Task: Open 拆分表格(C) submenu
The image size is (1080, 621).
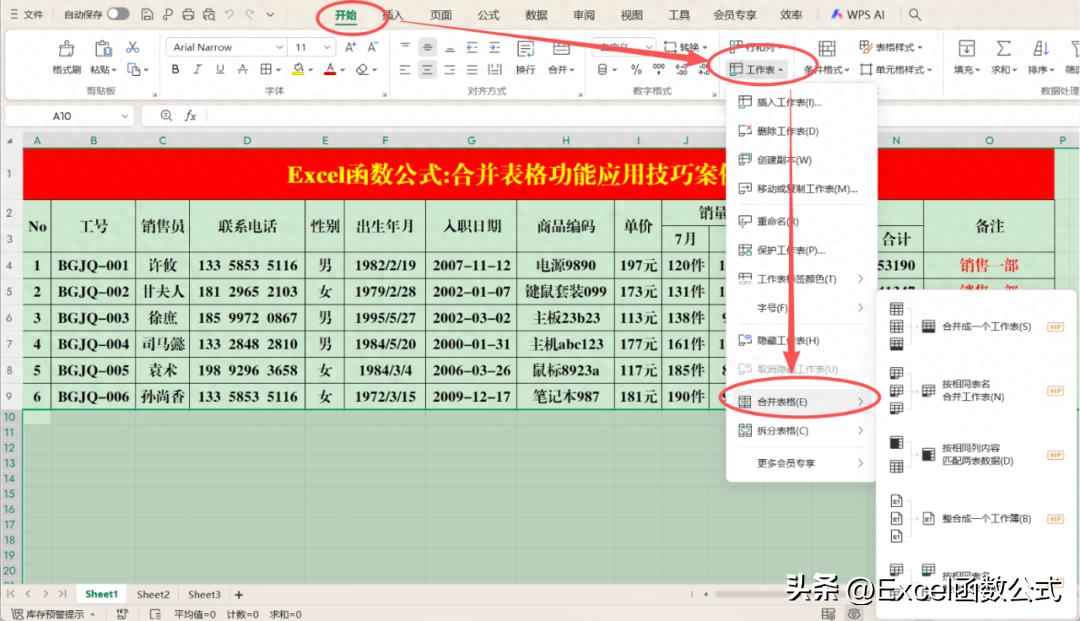Action: click(801, 430)
